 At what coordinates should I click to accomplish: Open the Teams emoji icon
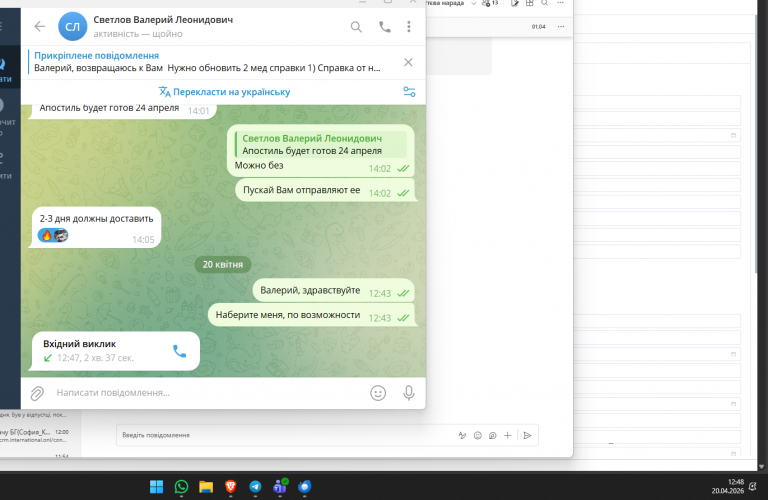point(478,435)
